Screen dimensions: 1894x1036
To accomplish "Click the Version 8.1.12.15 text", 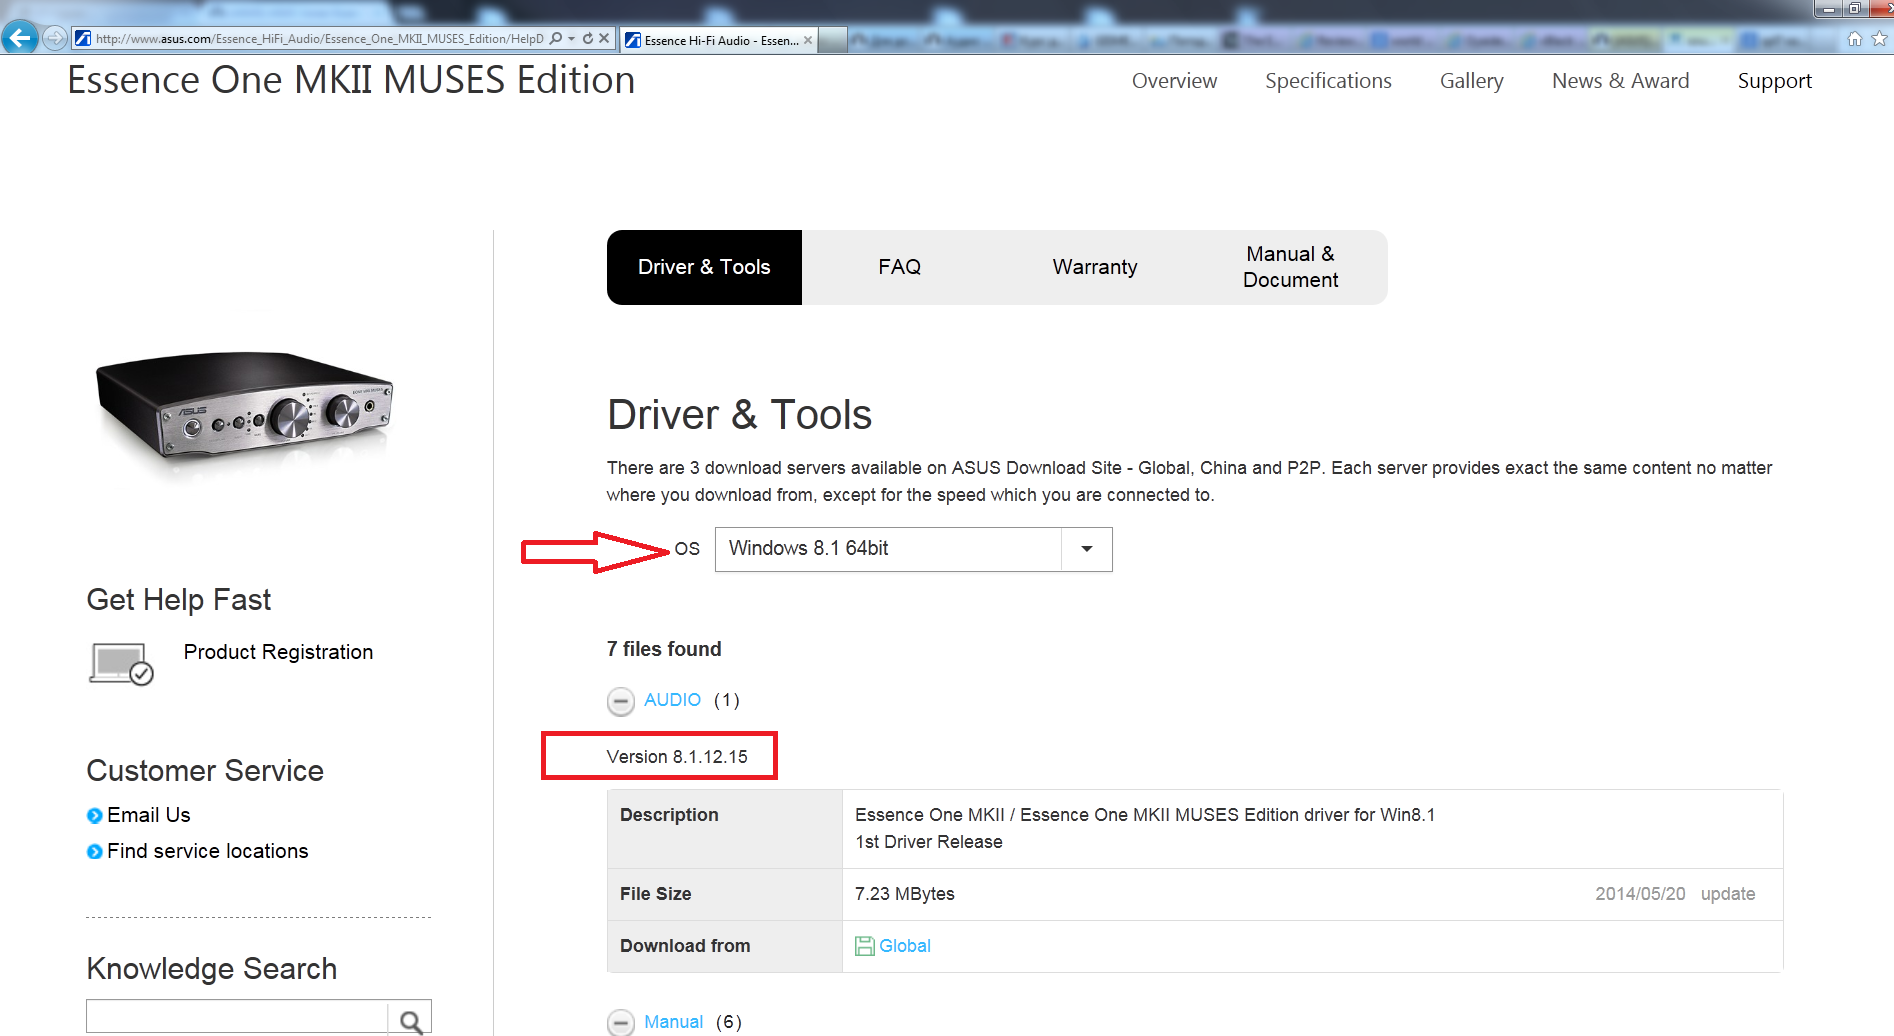I will point(677,757).
